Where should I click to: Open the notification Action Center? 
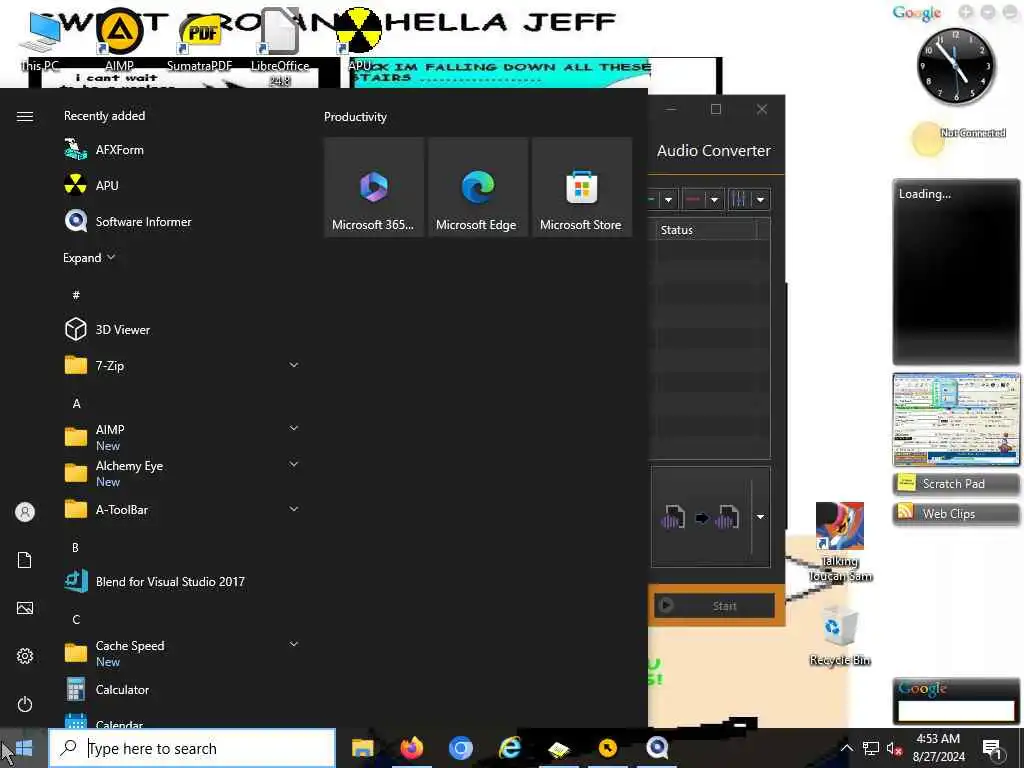tap(992, 748)
